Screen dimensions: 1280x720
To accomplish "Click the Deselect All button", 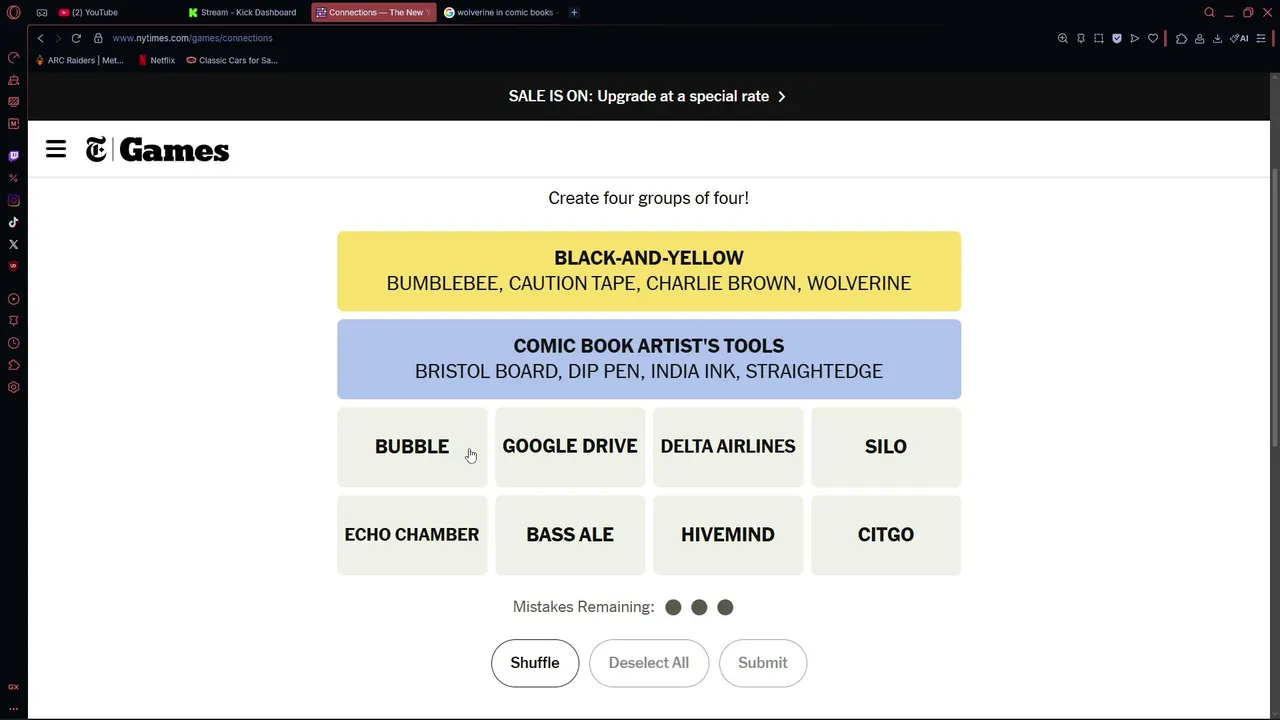I will click(x=649, y=663).
